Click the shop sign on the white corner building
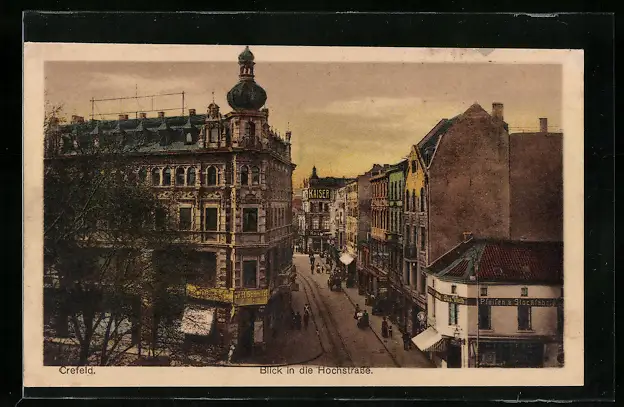Image resolution: width=624 pixels, height=407 pixels. [x=516, y=301]
